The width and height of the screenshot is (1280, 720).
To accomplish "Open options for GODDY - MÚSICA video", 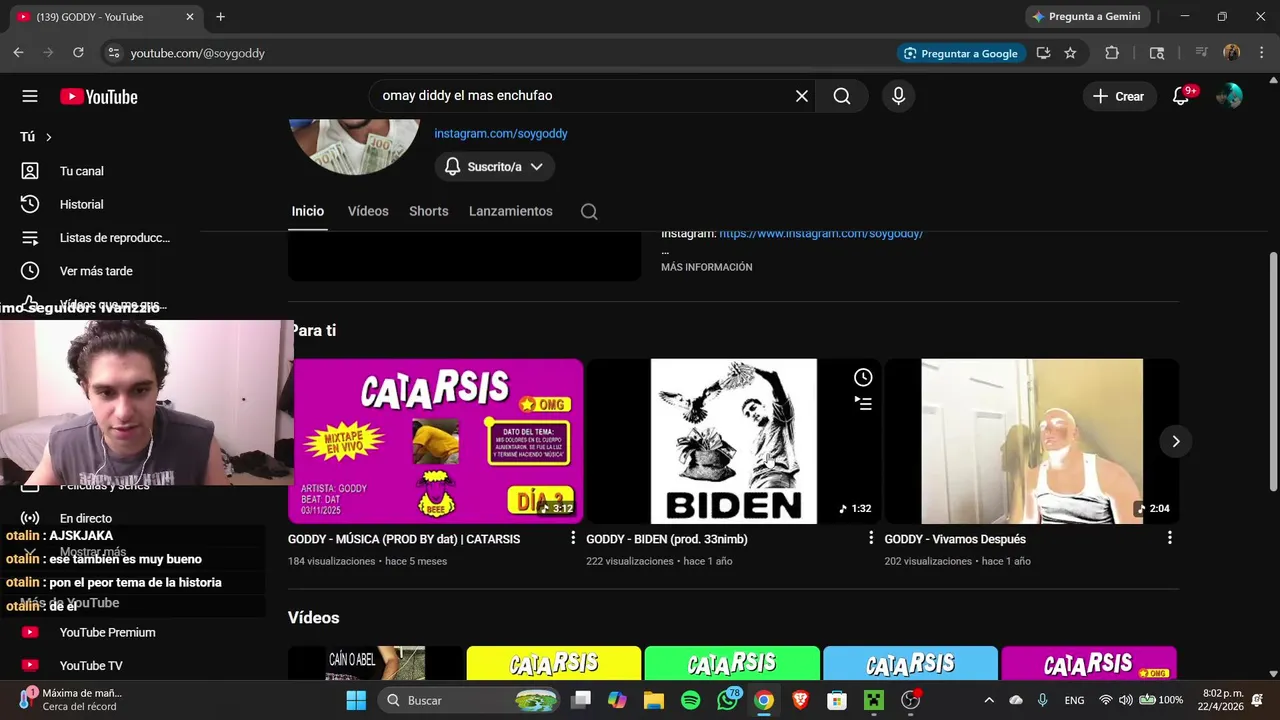I will (x=573, y=538).
